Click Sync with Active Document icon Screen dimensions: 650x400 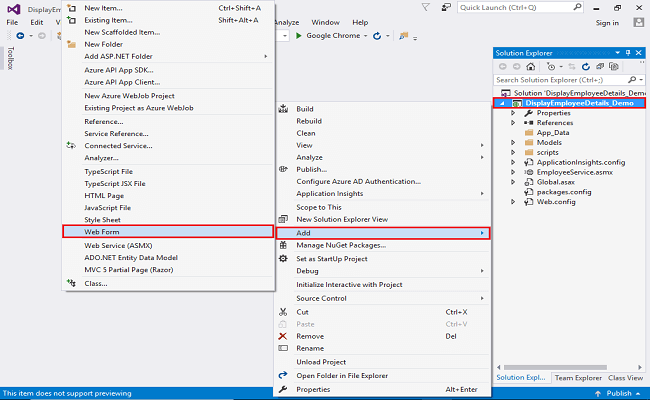click(572, 66)
